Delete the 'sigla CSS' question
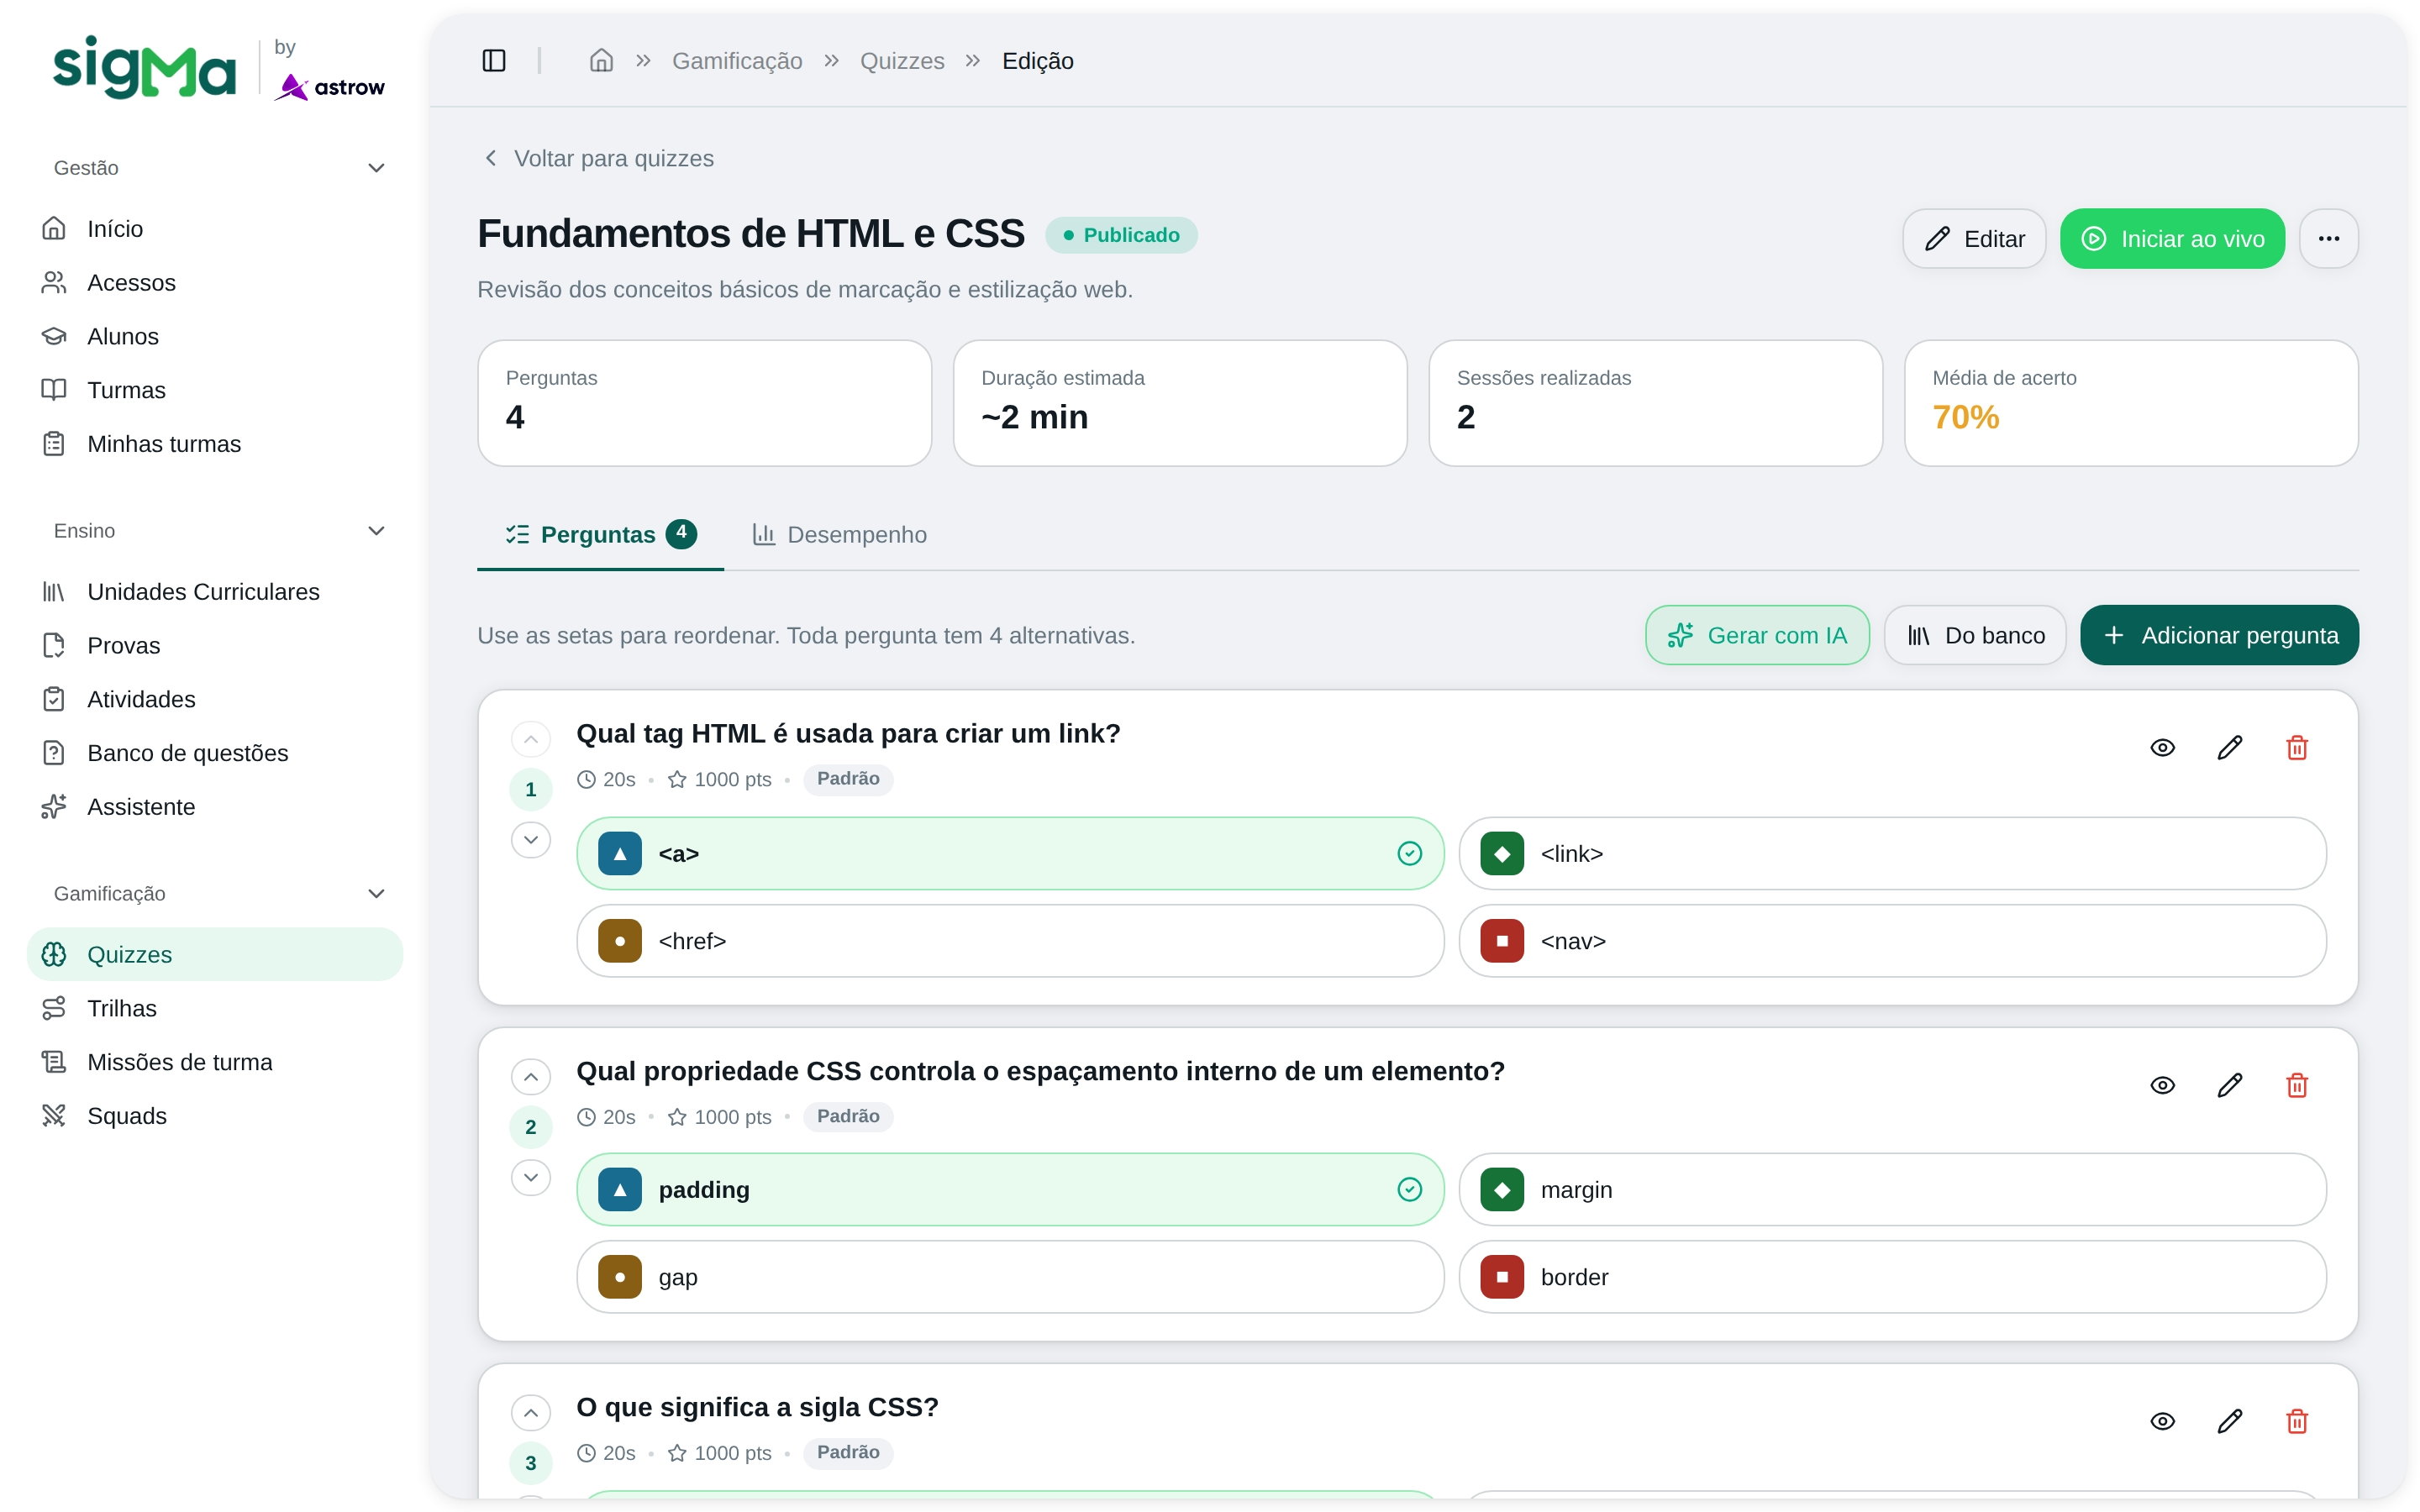Image resolution: width=2420 pixels, height=1512 pixels. (2297, 1421)
